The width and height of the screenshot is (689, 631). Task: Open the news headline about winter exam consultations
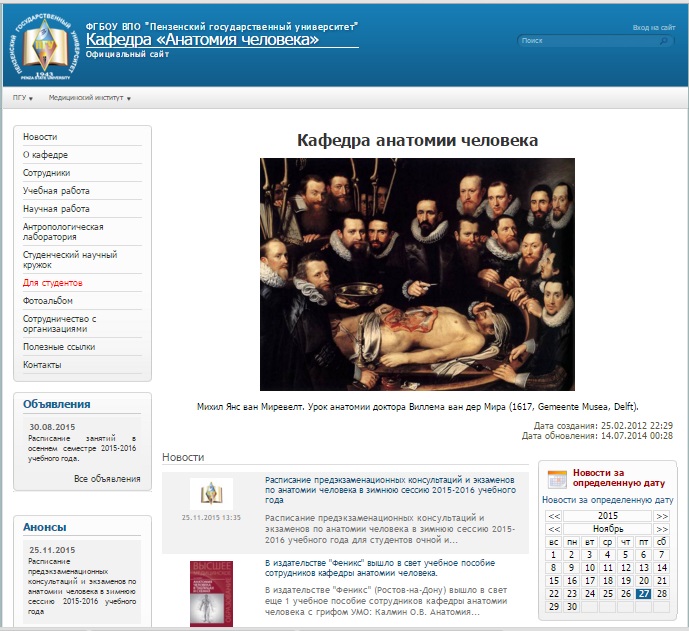coord(390,490)
